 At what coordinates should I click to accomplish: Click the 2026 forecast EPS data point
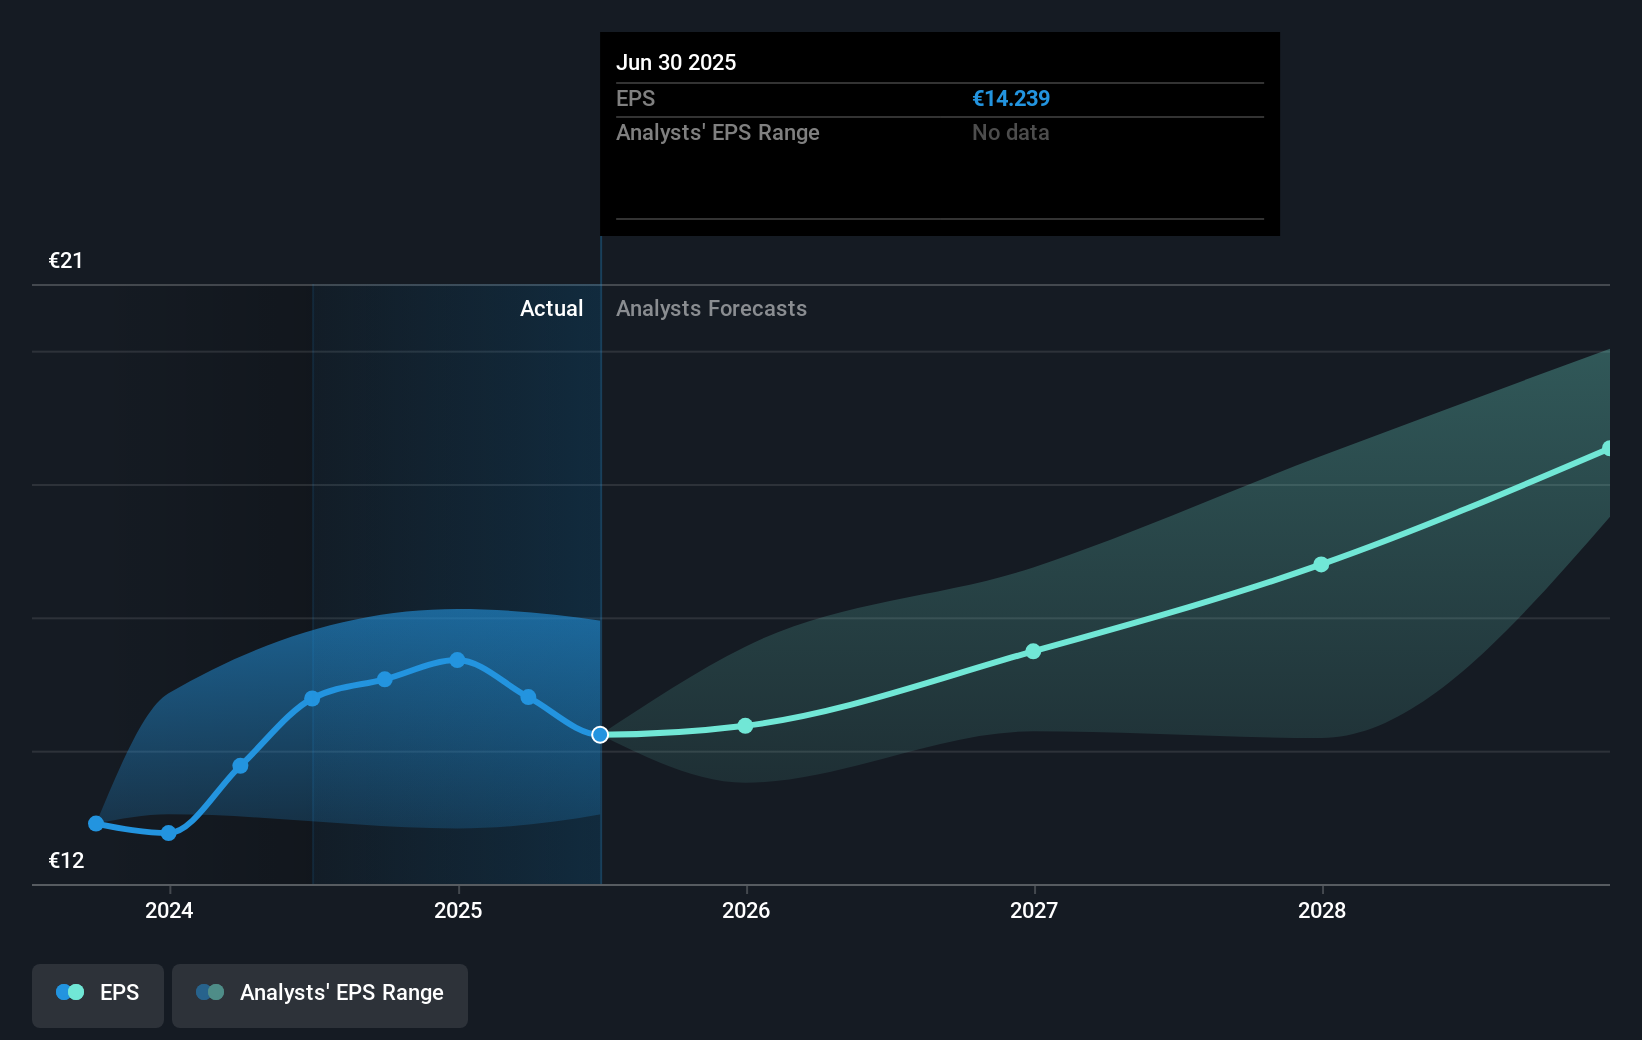(x=745, y=726)
